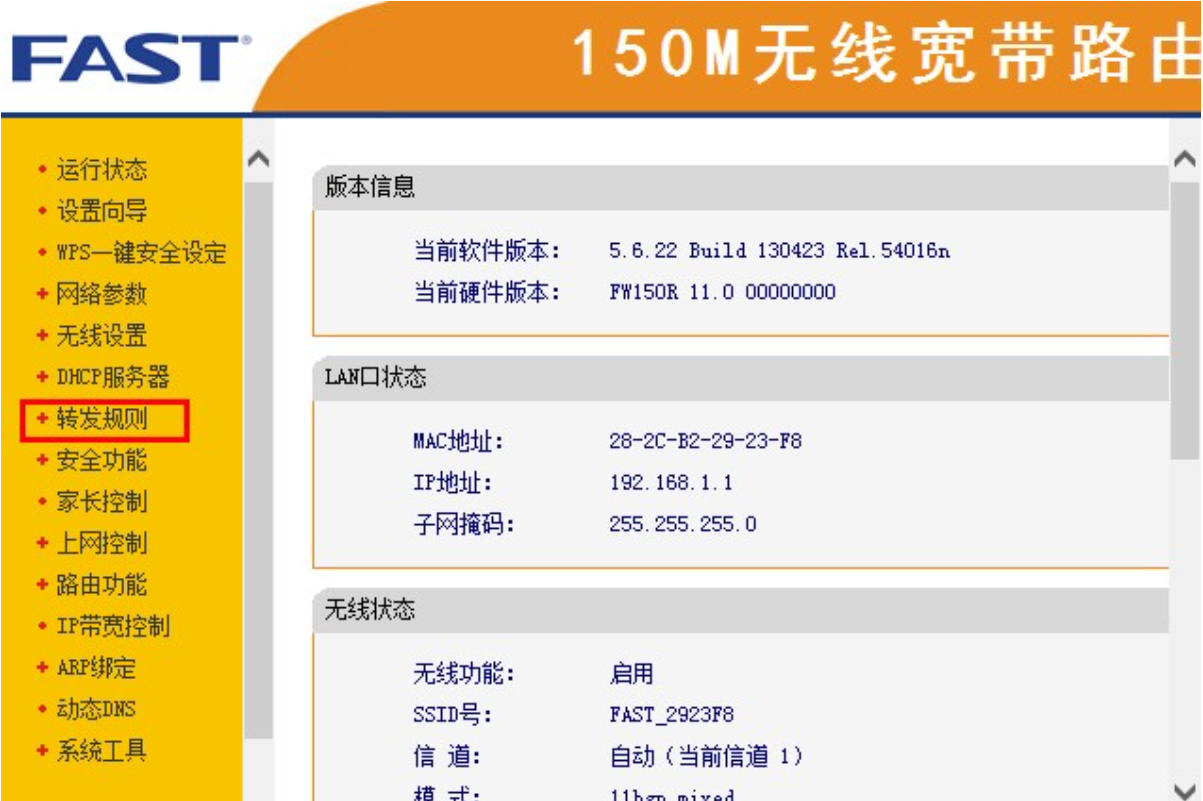This screenshot has width=1203, height=801.
Task: Open 家长控制 parental control
Action: pos(101,502)
